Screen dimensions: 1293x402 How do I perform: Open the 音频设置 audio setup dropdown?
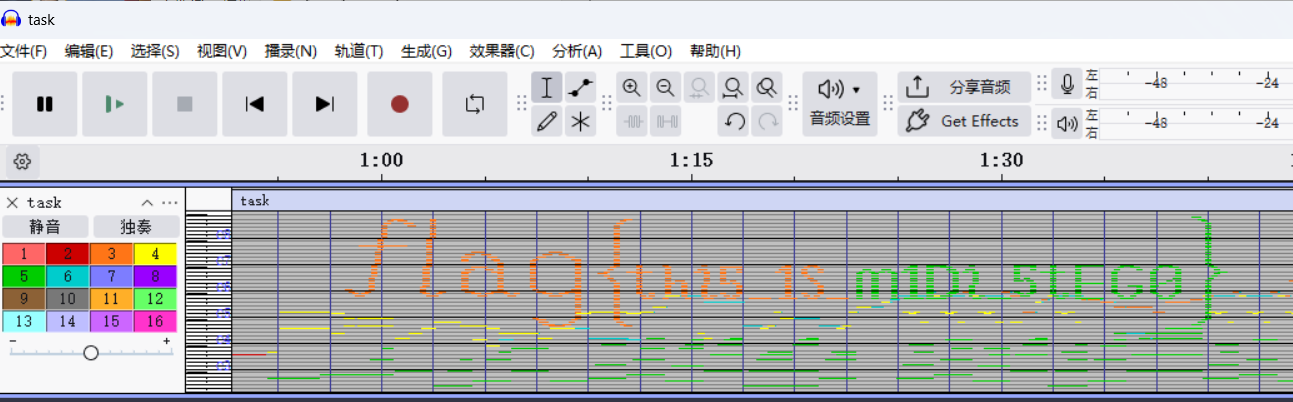click(840, 104)
